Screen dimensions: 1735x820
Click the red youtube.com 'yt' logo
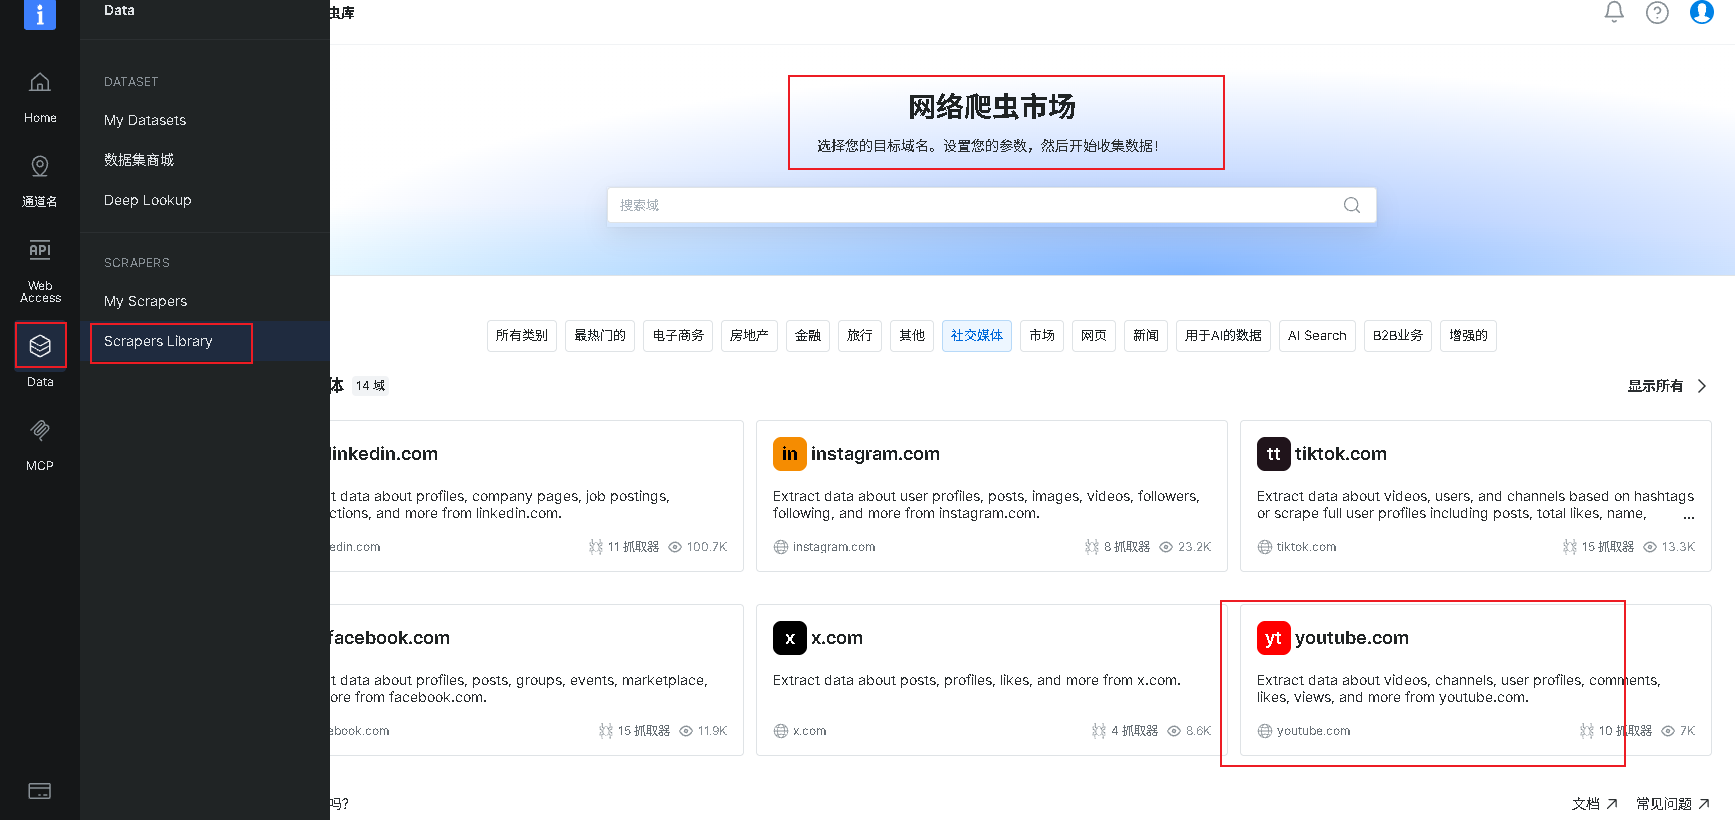point(1274,638)
